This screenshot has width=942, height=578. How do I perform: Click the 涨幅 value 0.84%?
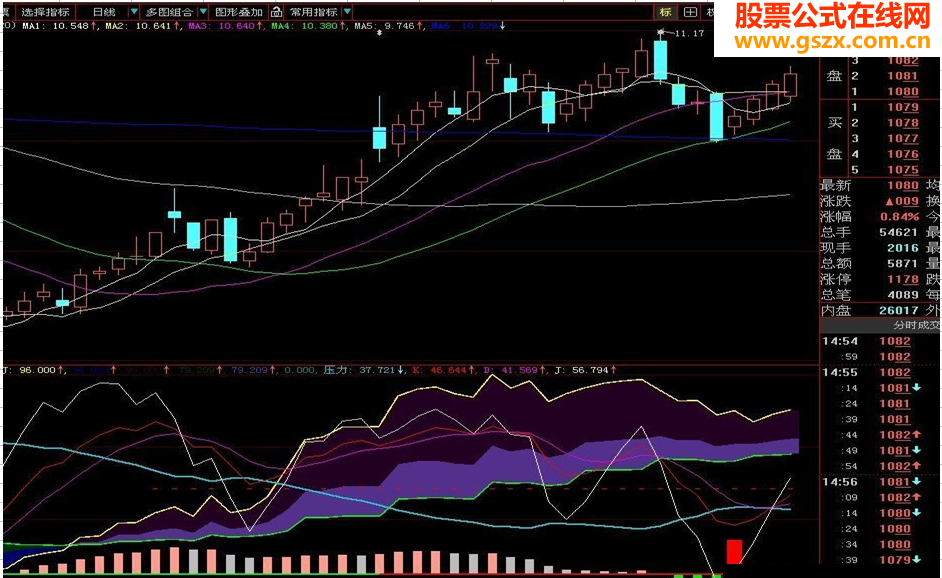tap(899, 216)
